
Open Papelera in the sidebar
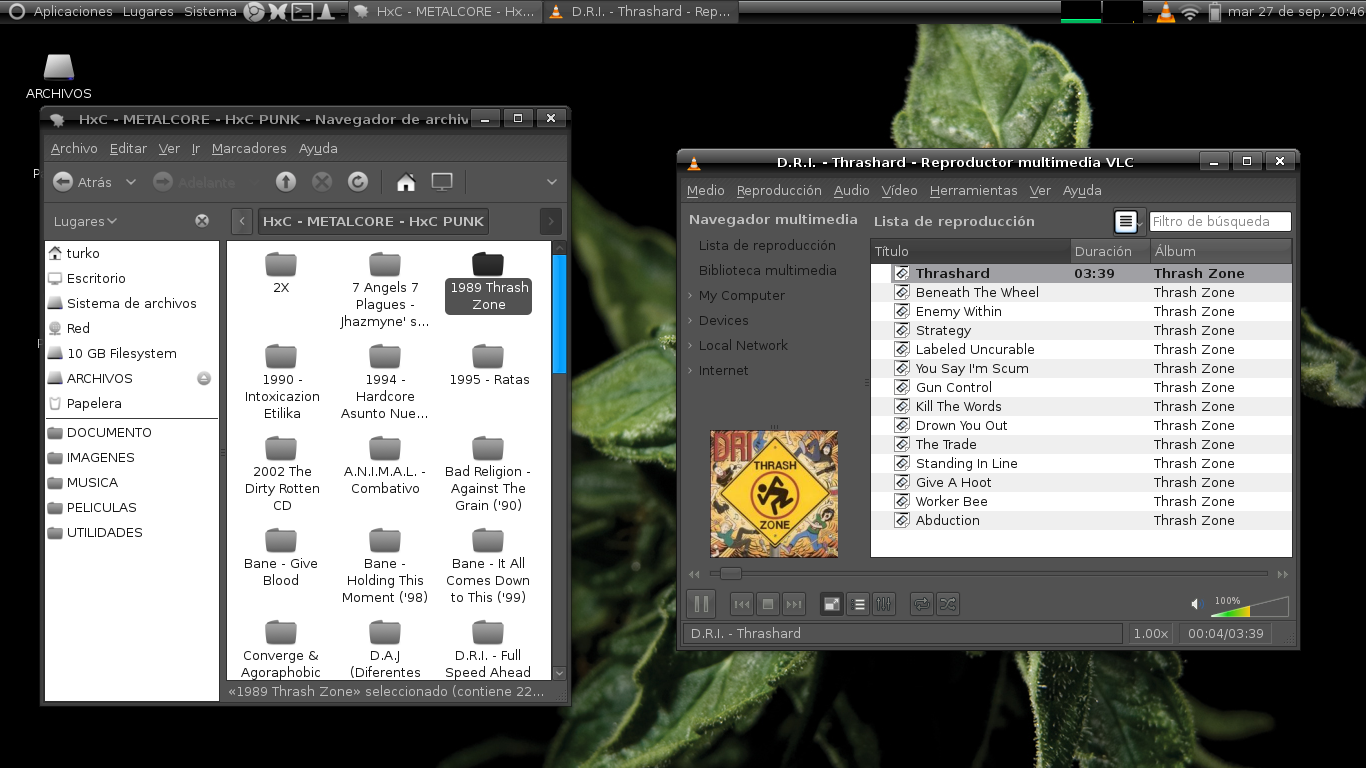[x=94, y=403]
